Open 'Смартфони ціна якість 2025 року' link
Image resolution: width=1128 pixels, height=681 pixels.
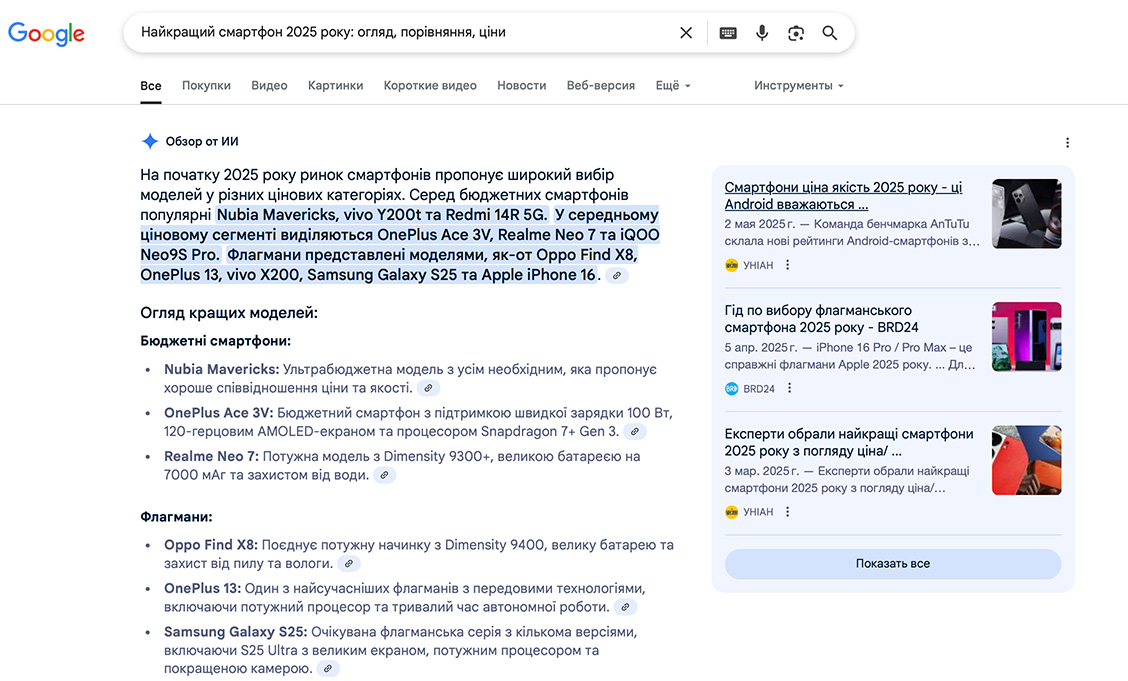pyautogui.click(x=843, y=196)
